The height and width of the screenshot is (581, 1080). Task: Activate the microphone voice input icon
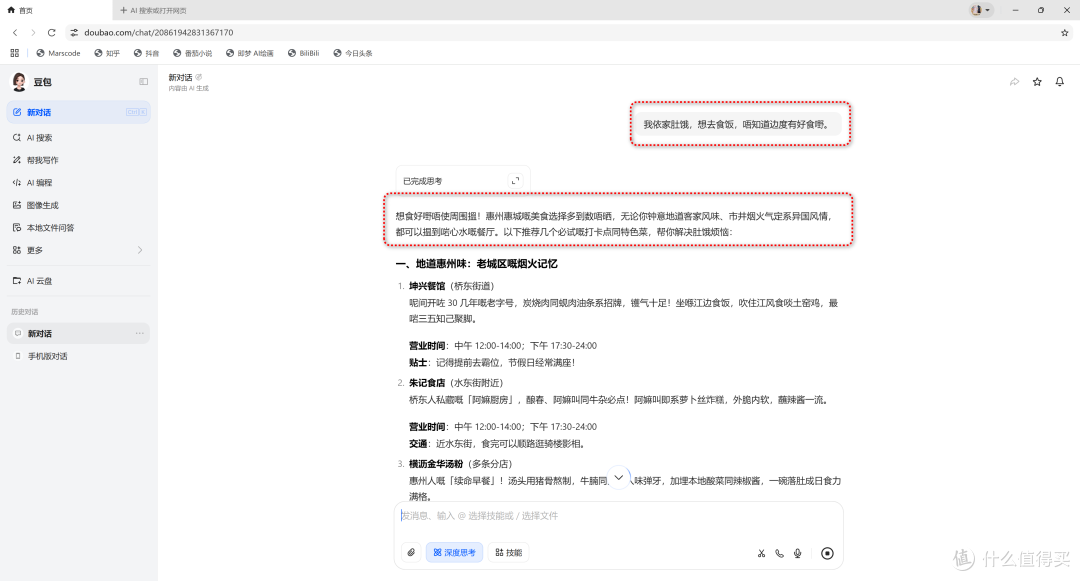[798, 553]
